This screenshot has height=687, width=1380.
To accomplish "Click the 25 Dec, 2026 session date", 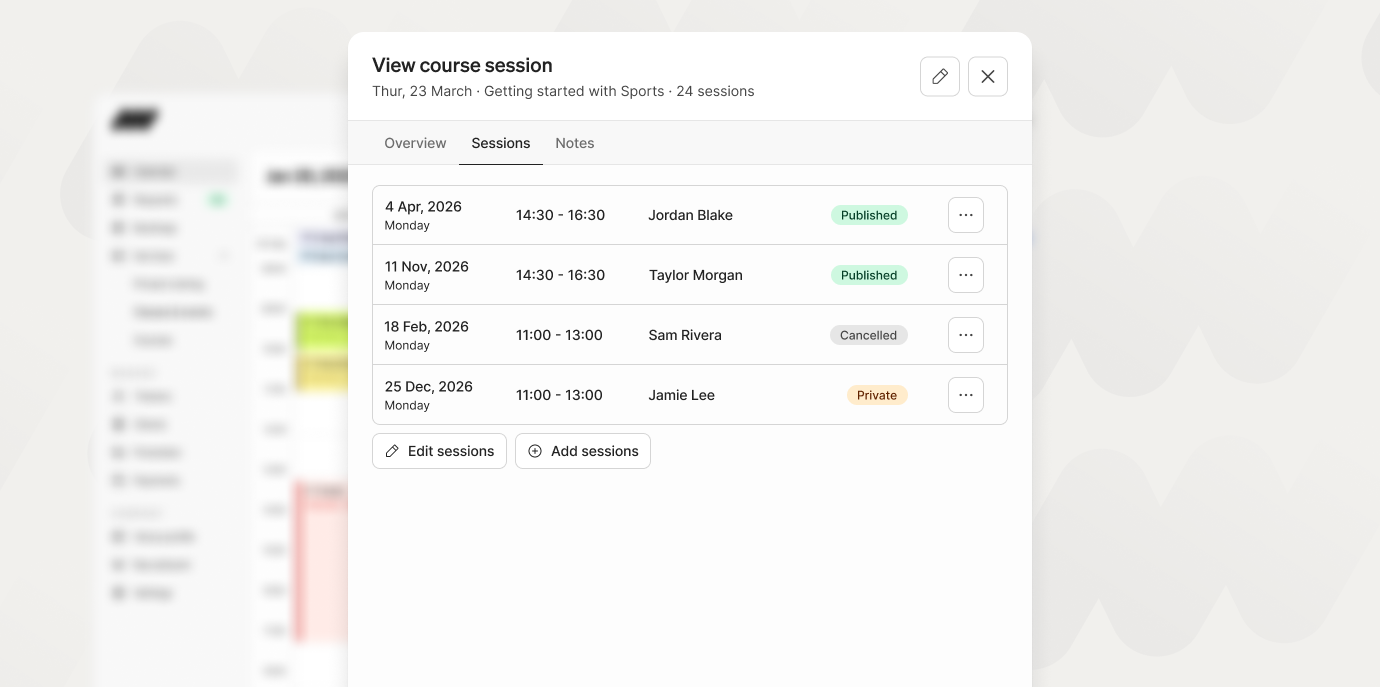I will click(429, 387).
